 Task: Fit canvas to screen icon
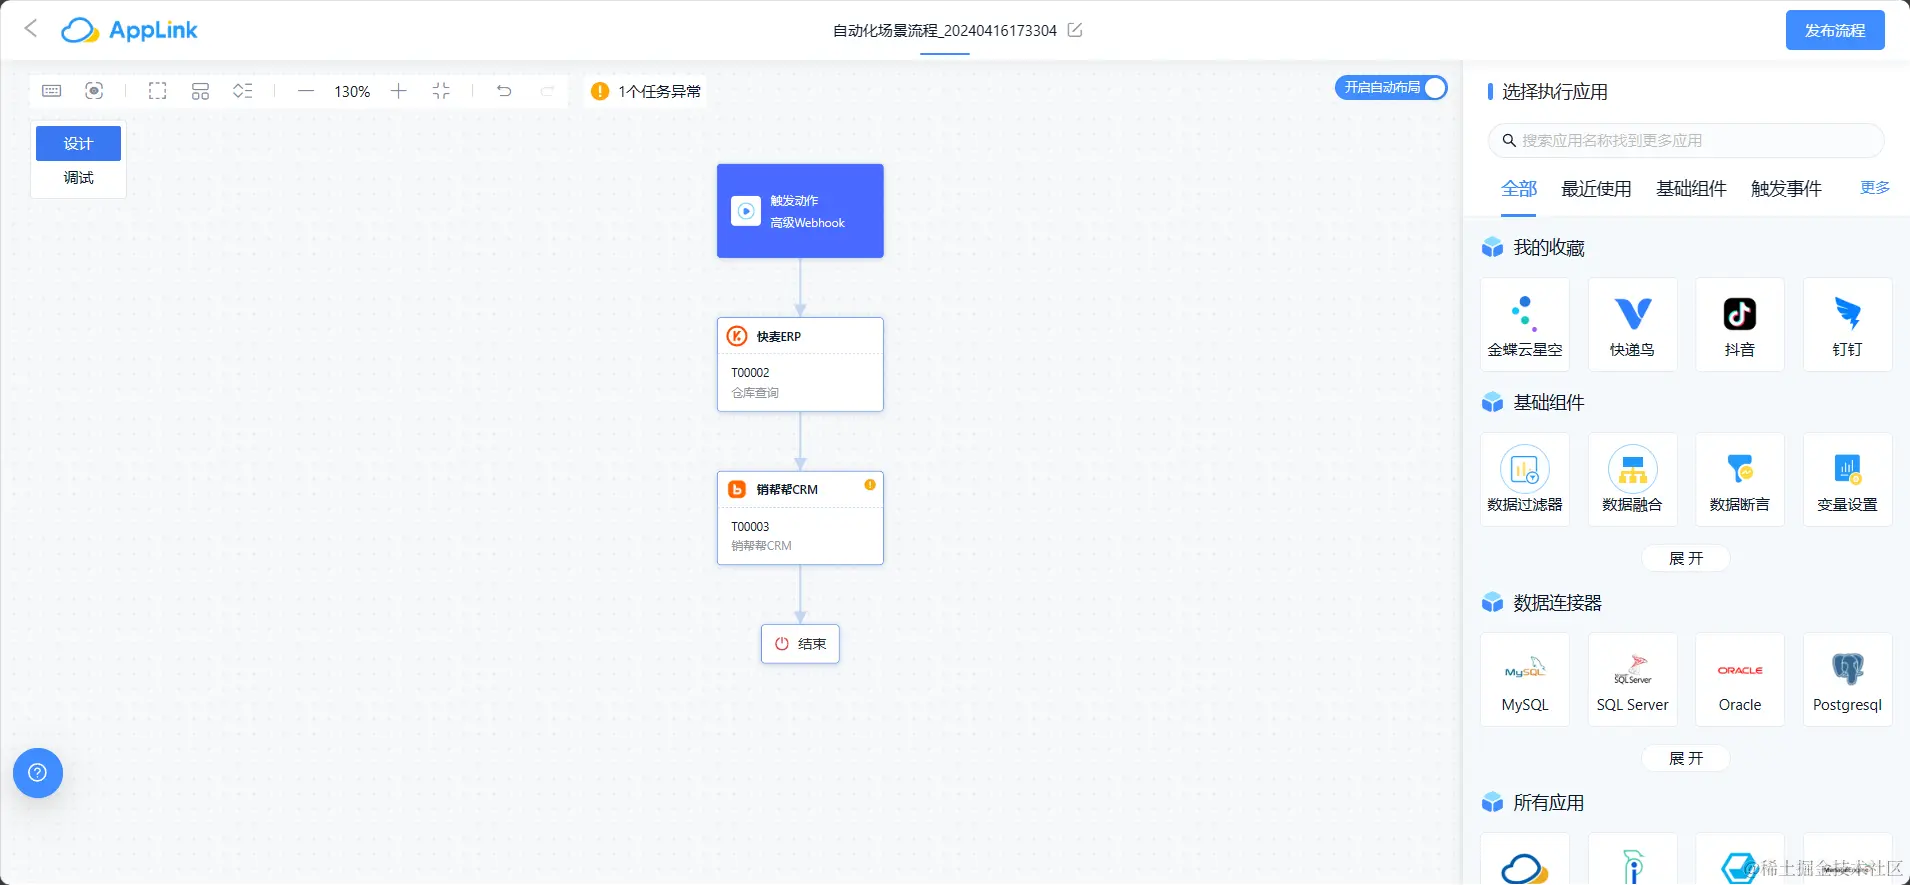[441, 91]
